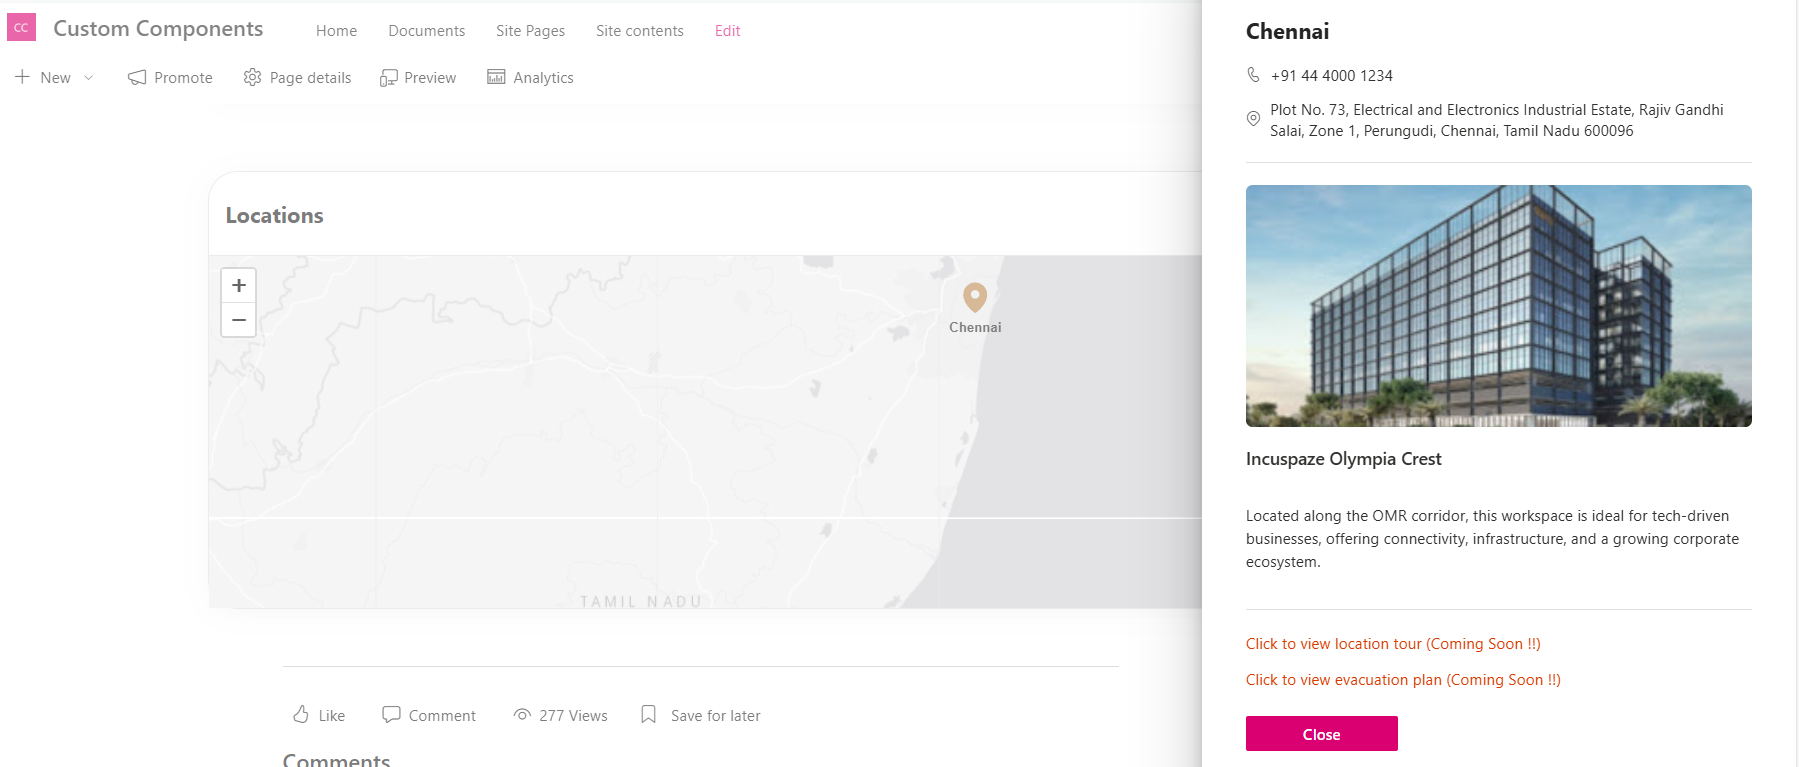Switch to the Documents navigation tab
Image resolution: width=1799 pixels, height=767 pixels.
pos(426,31)
